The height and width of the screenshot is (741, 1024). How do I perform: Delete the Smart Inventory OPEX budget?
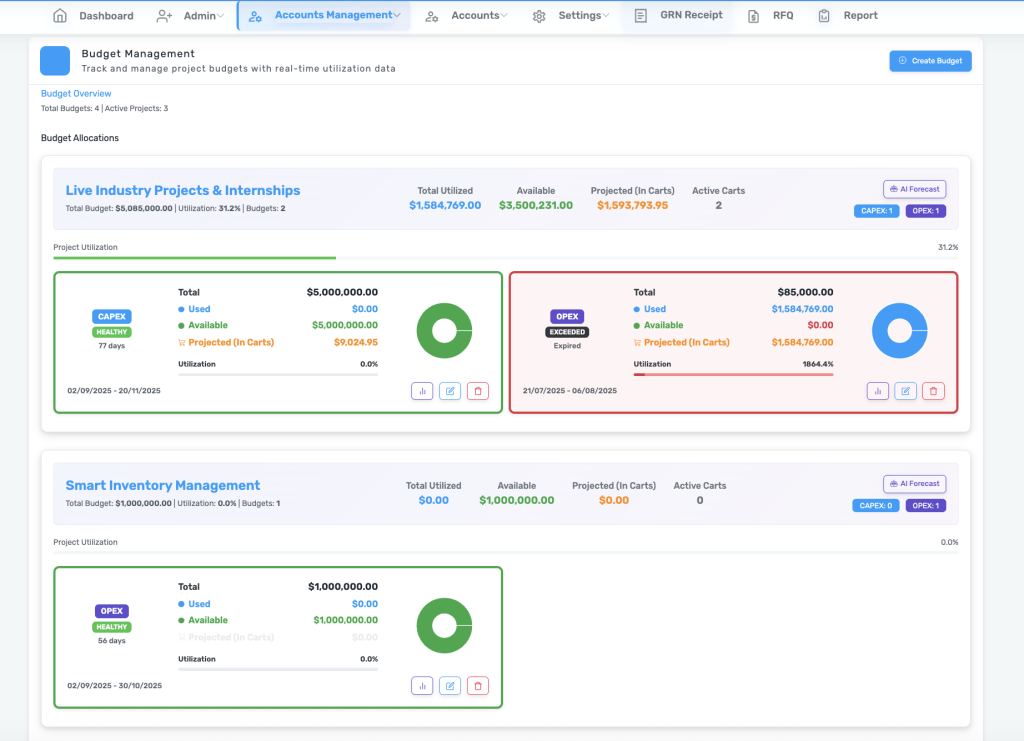[x=478, y=686]
